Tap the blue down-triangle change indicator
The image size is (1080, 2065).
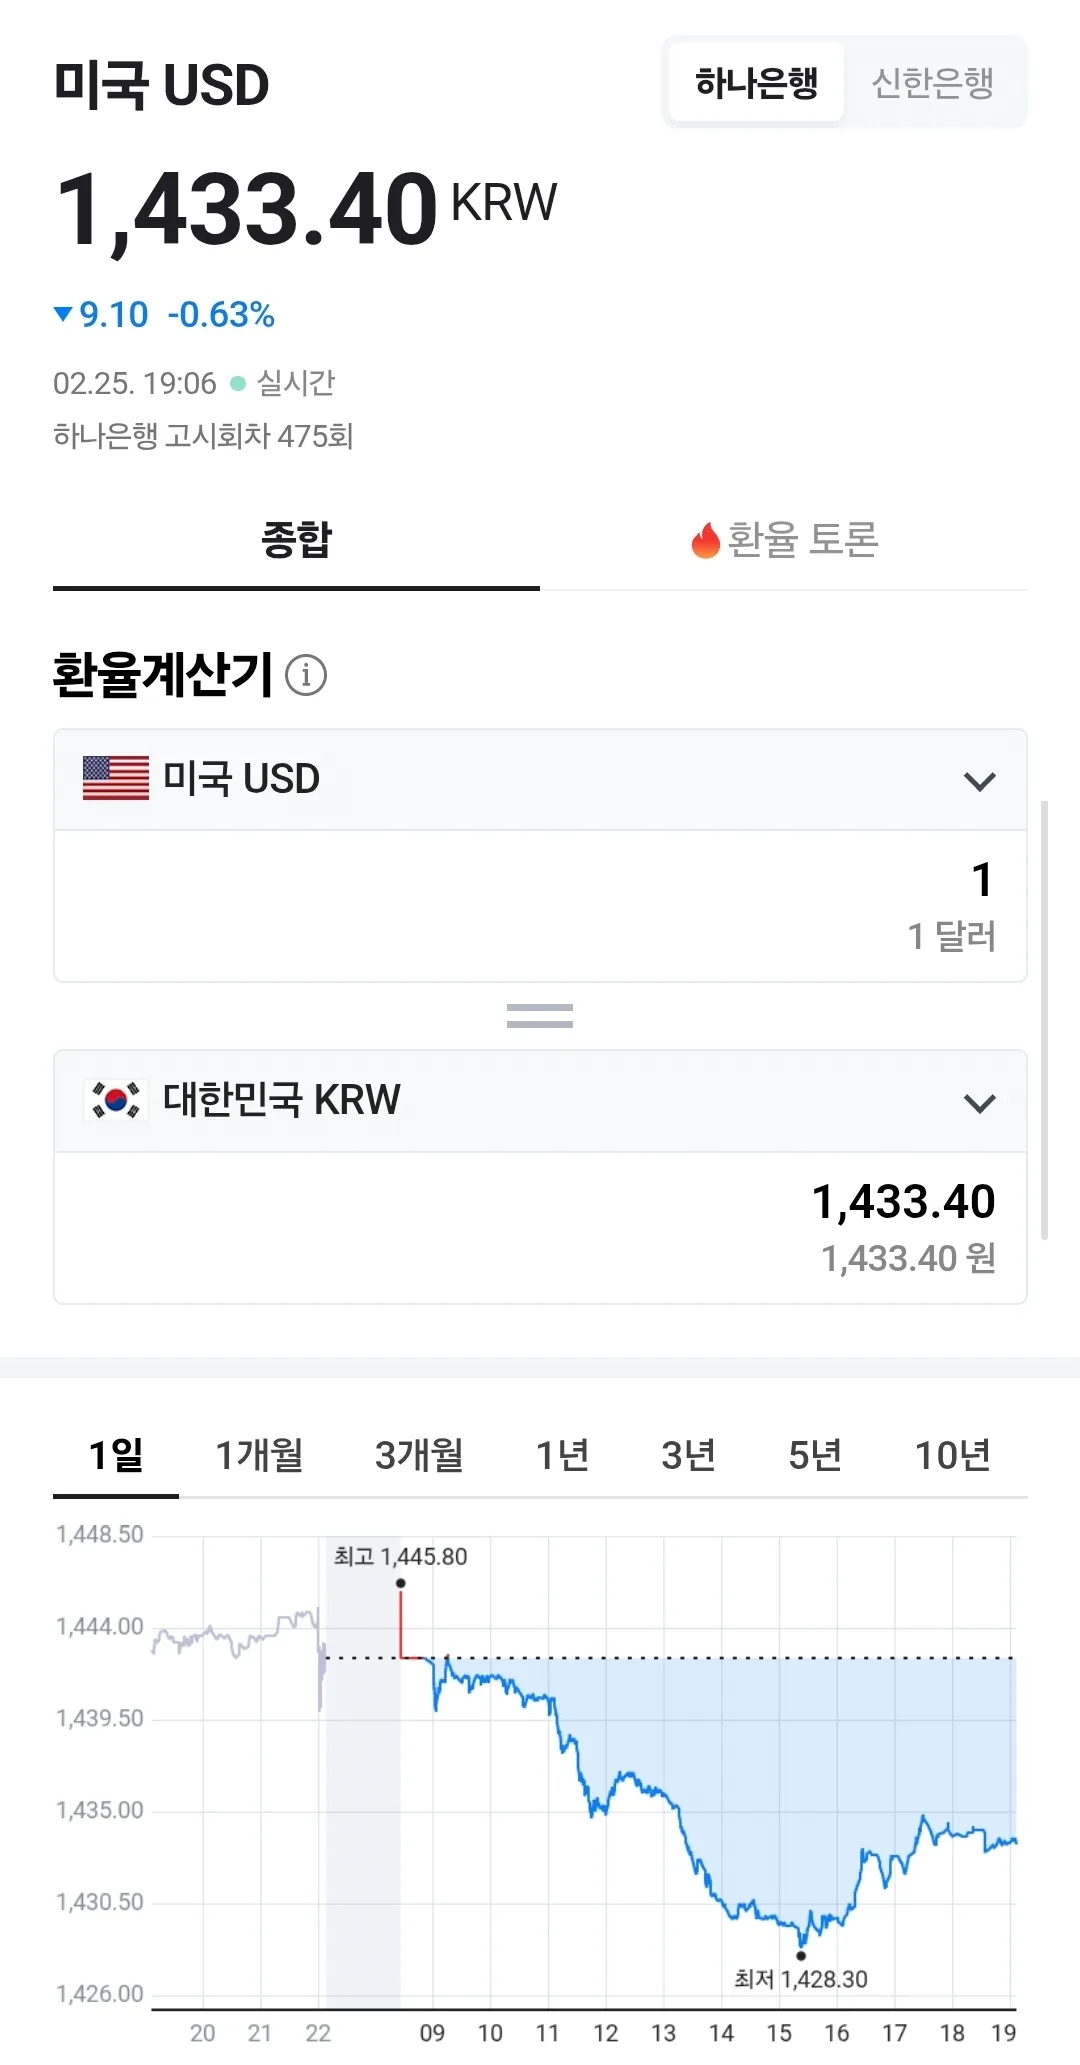coord(63,314)
